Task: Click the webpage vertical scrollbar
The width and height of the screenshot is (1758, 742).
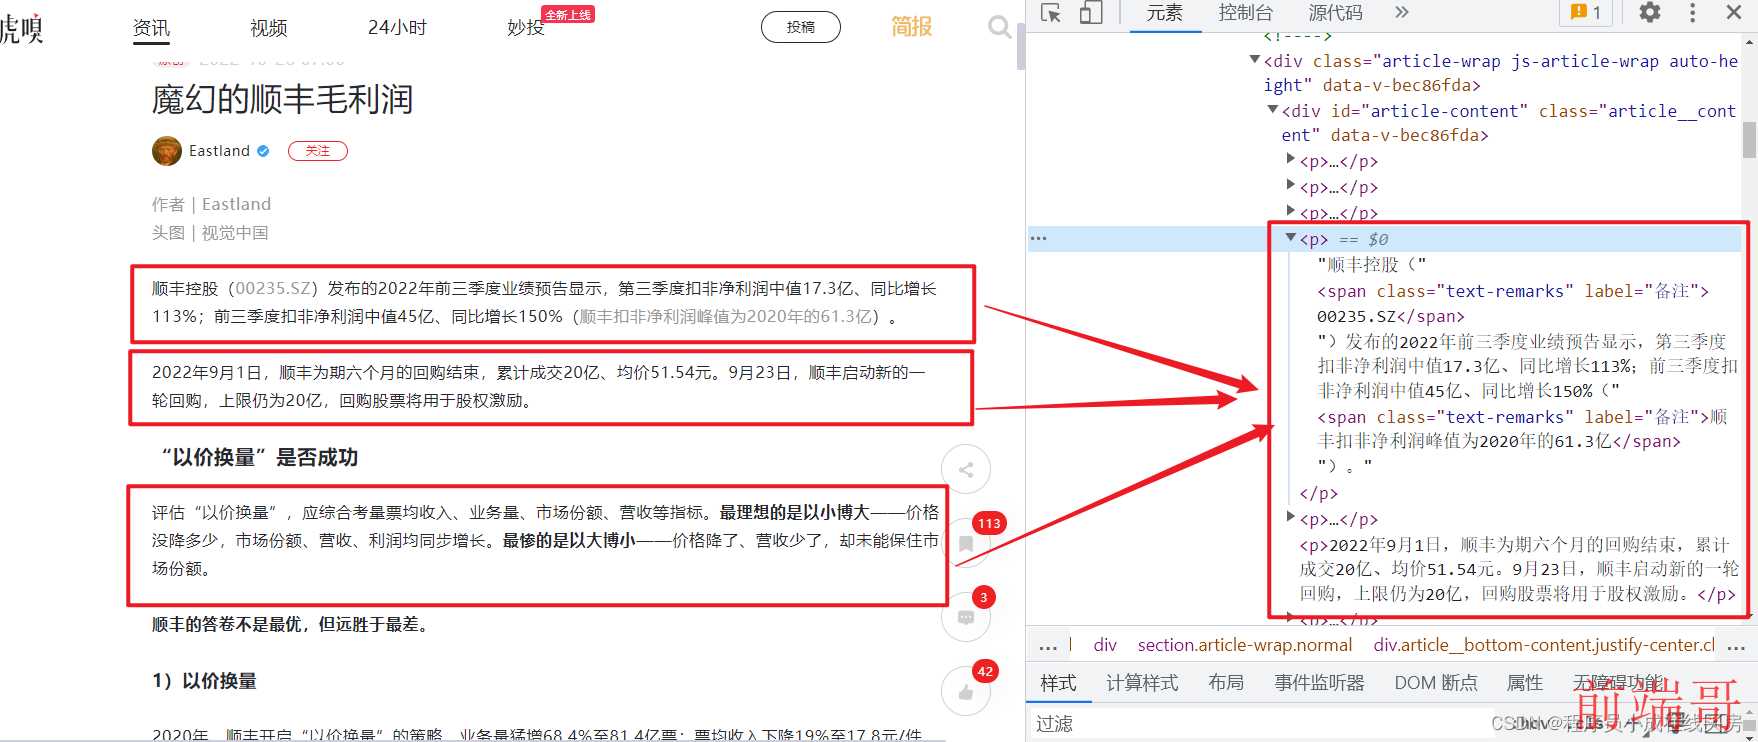Action: (1020, 45)
